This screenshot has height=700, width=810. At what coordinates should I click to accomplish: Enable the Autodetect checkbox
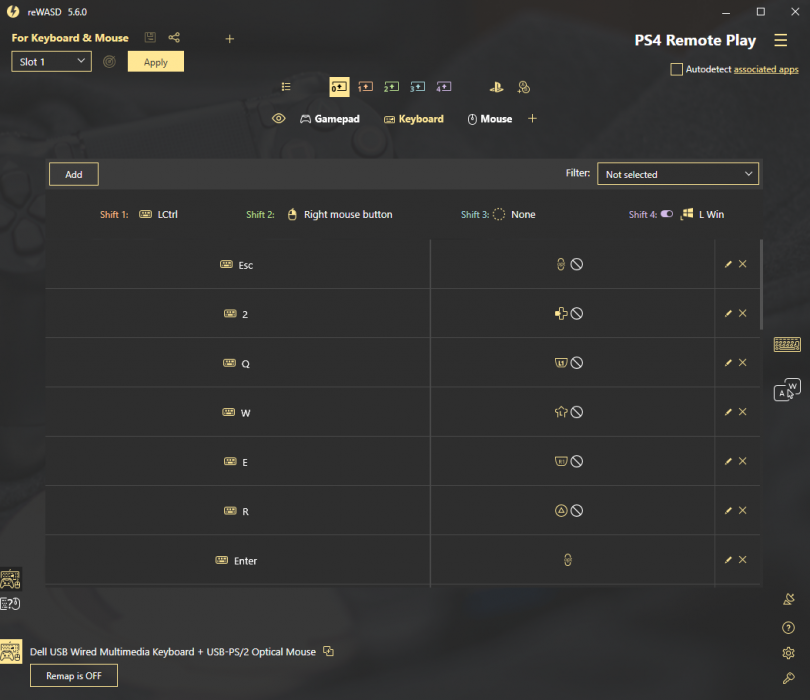[677, 70]
